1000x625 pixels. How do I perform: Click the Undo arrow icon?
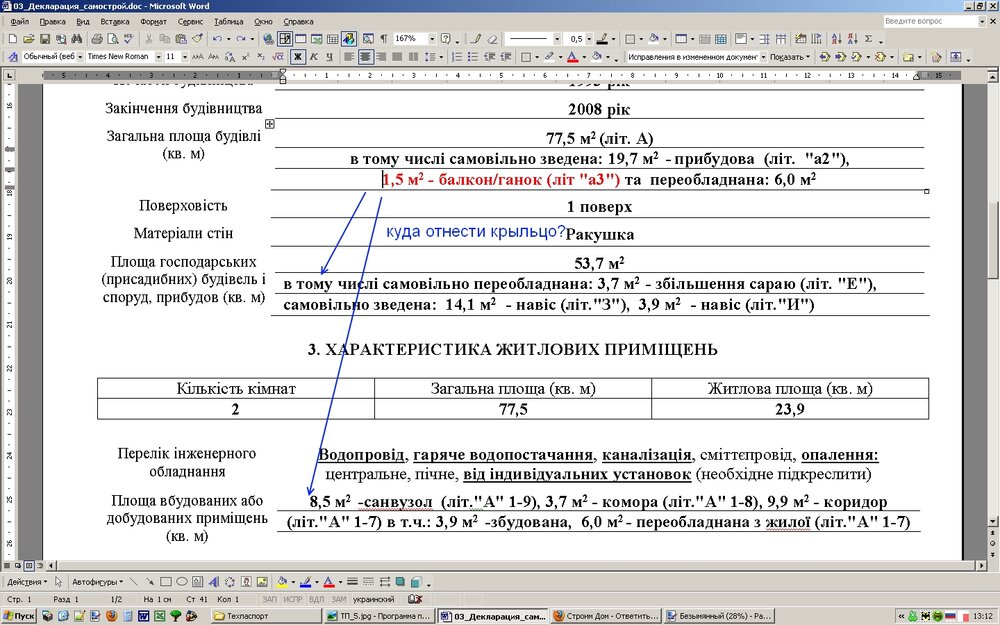[215, 39]
